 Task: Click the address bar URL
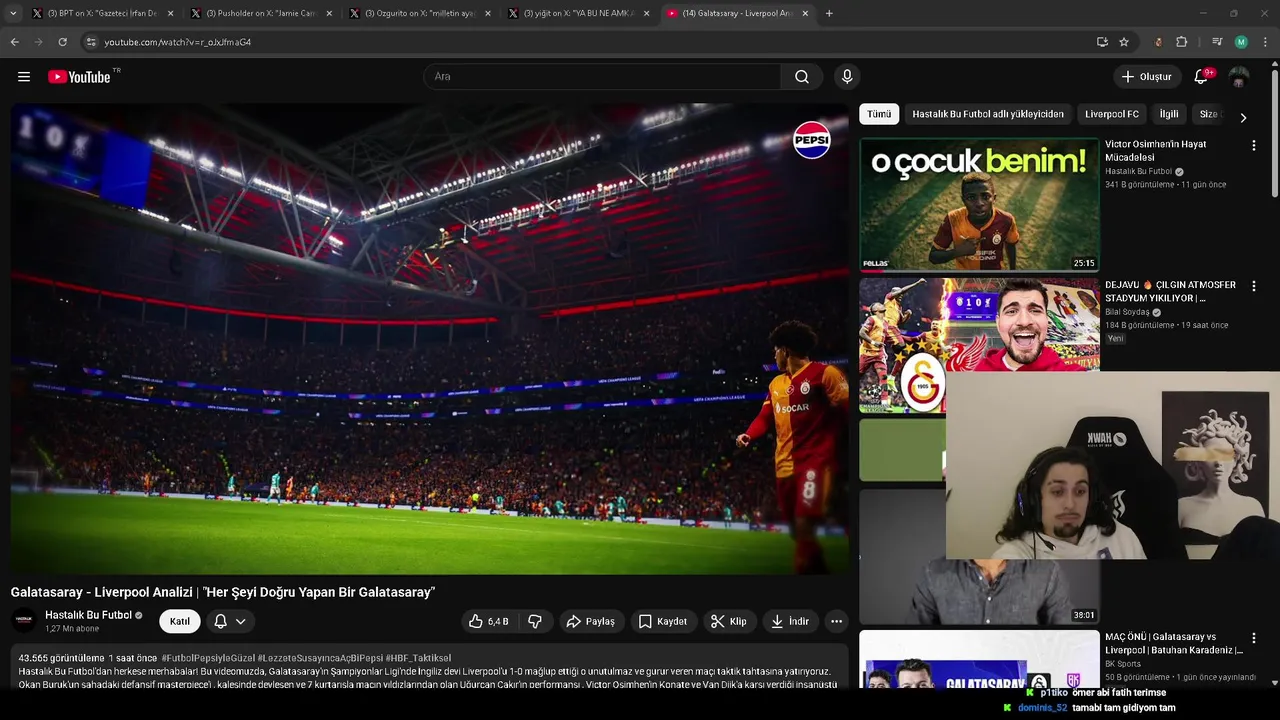[177, 42]
